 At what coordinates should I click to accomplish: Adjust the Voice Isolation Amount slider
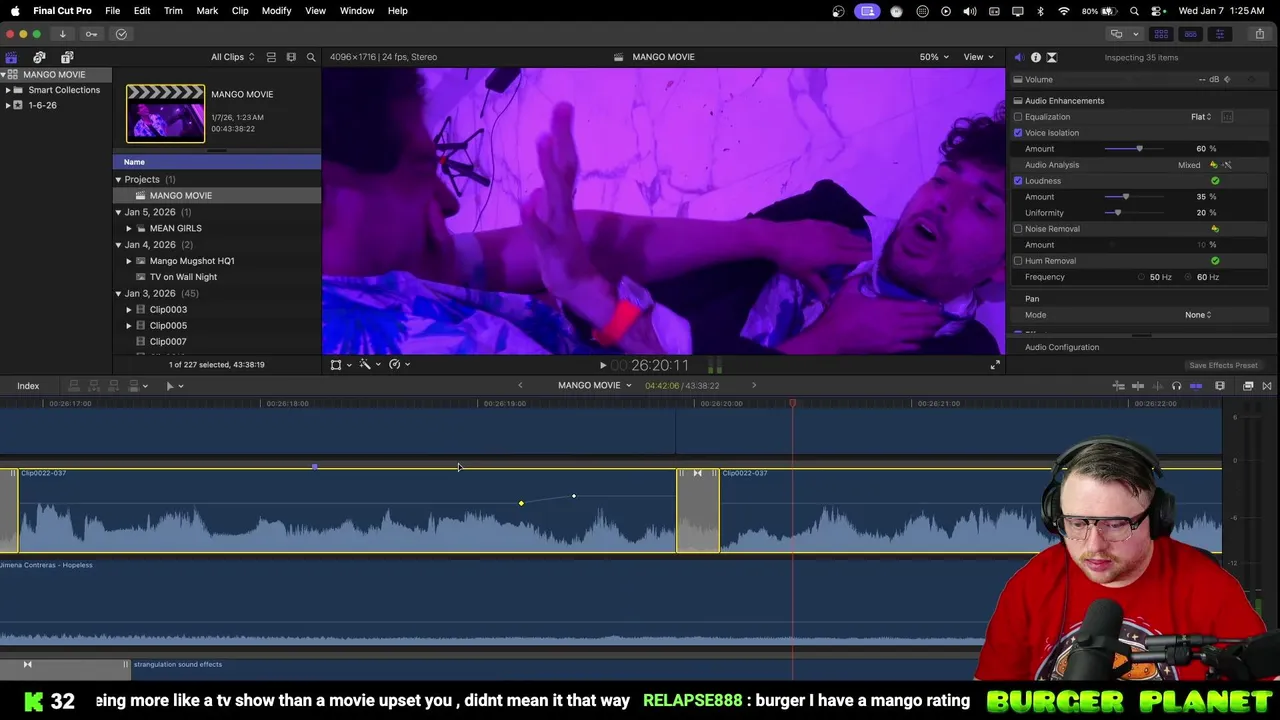[x=1139, y=149]
